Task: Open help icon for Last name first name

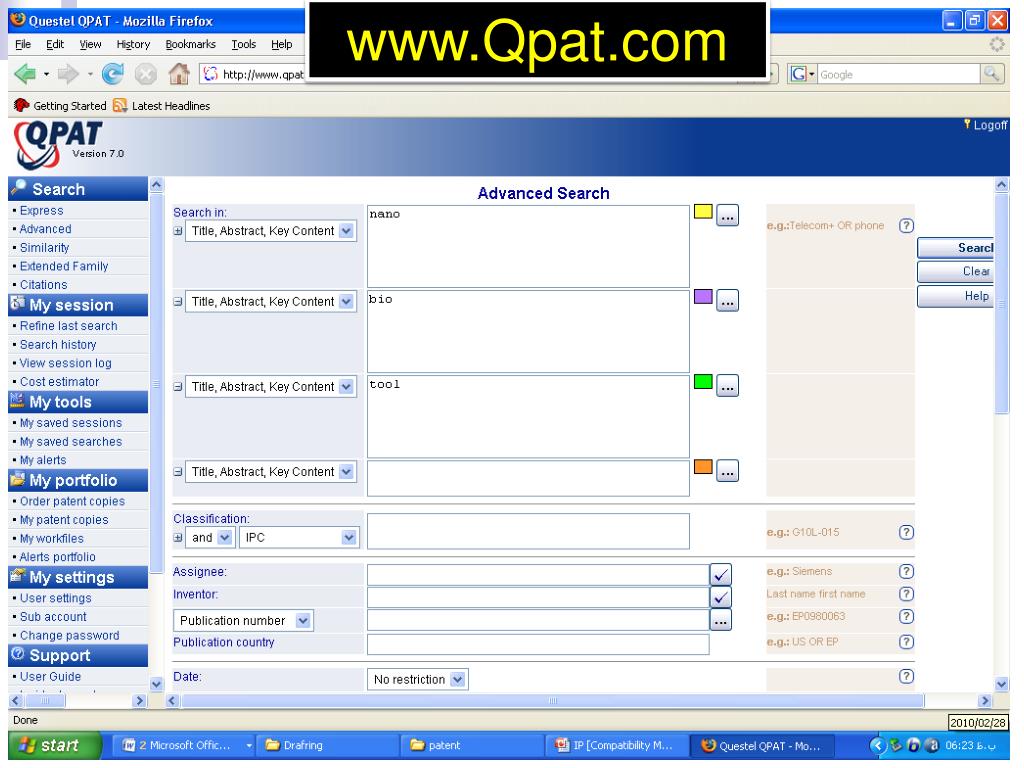Action: tap(906, 594)
